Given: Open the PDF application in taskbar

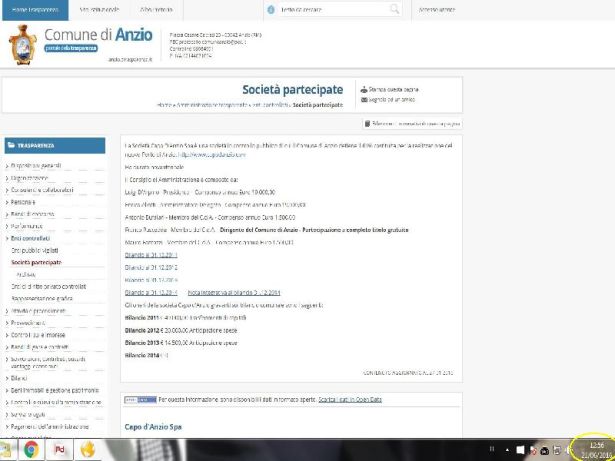Looking at the screenshot, I should 60,450.
